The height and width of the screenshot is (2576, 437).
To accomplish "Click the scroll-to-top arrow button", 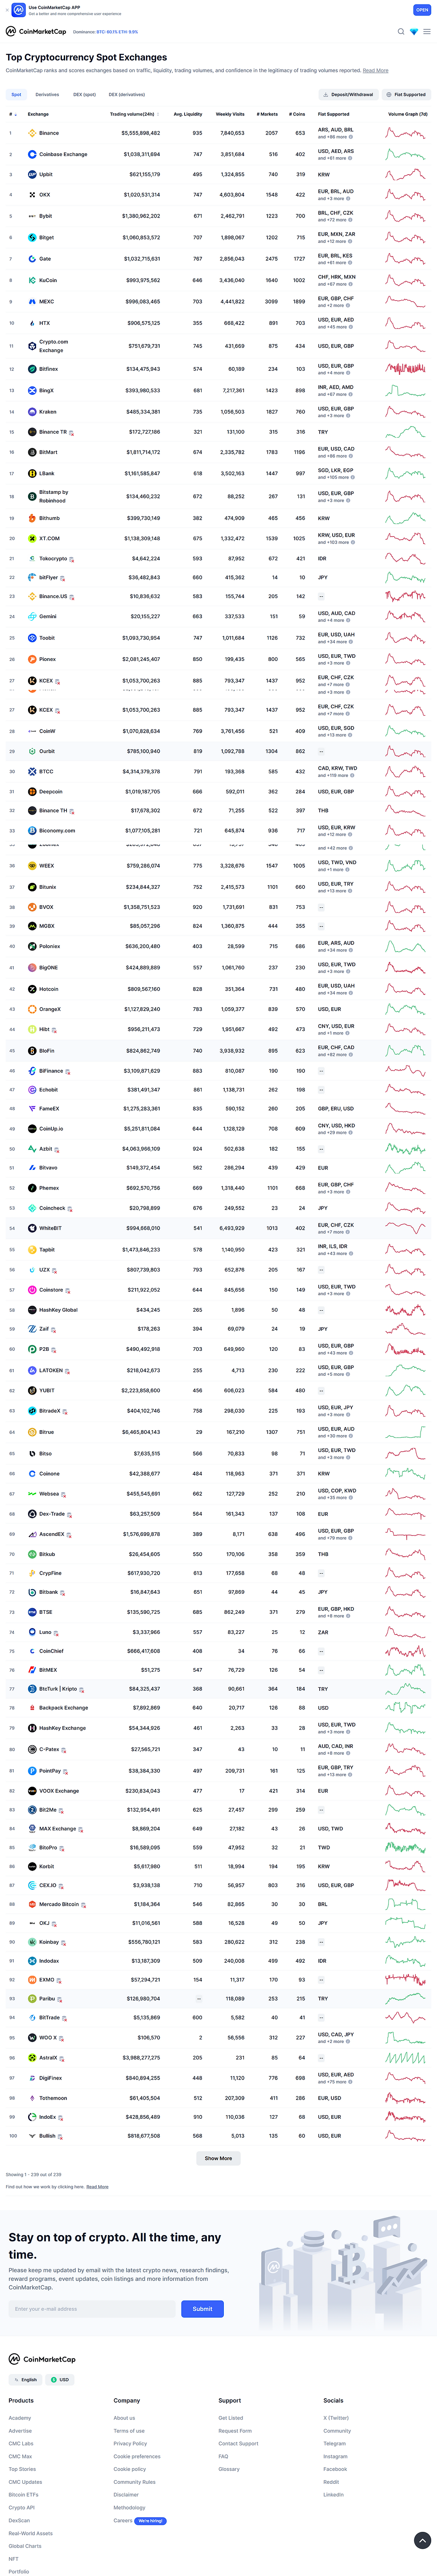I will 422,2540.
